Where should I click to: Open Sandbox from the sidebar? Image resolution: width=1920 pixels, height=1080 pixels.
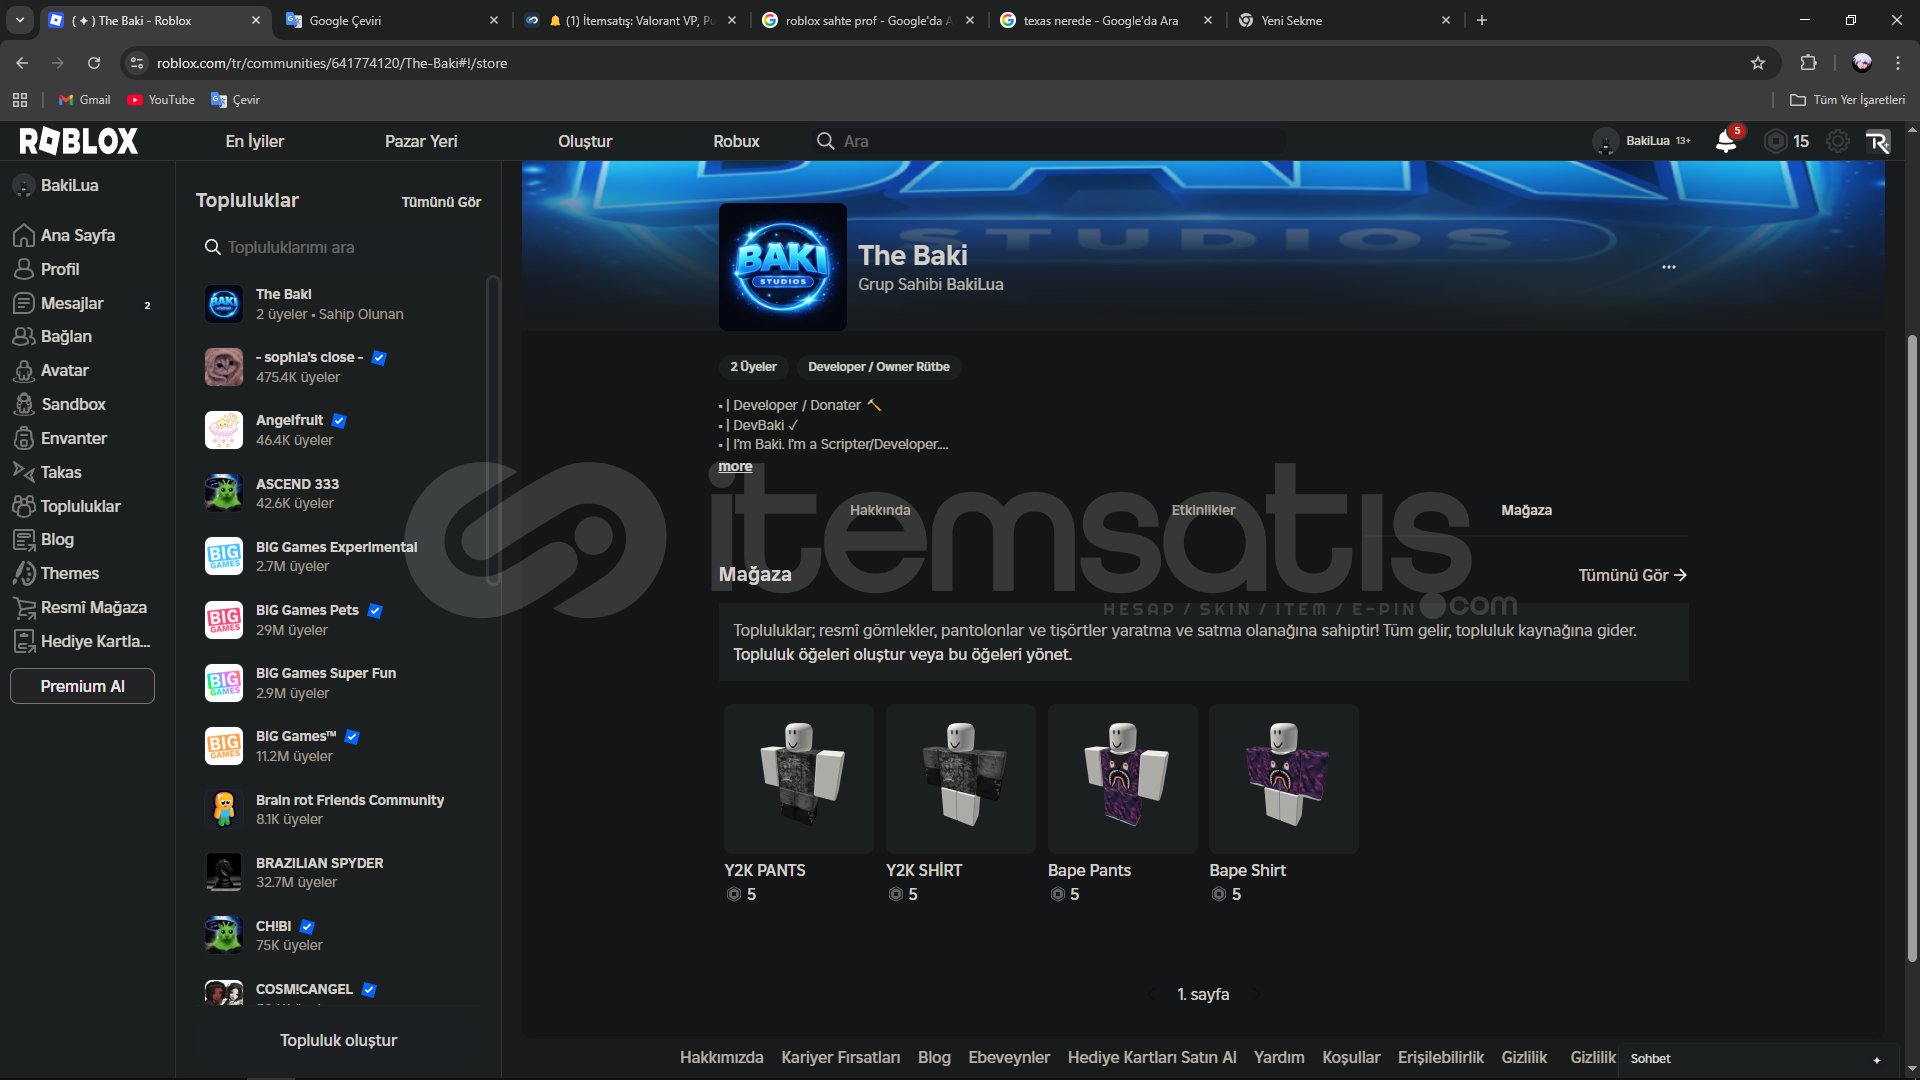coord(72,404)
